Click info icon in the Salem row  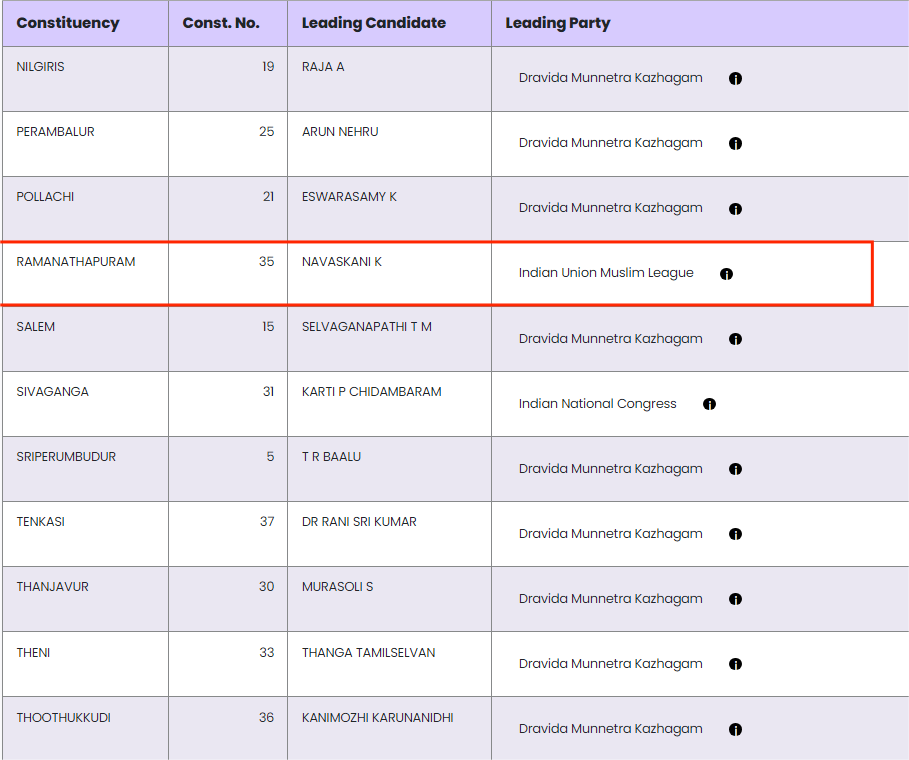[735, 339]
